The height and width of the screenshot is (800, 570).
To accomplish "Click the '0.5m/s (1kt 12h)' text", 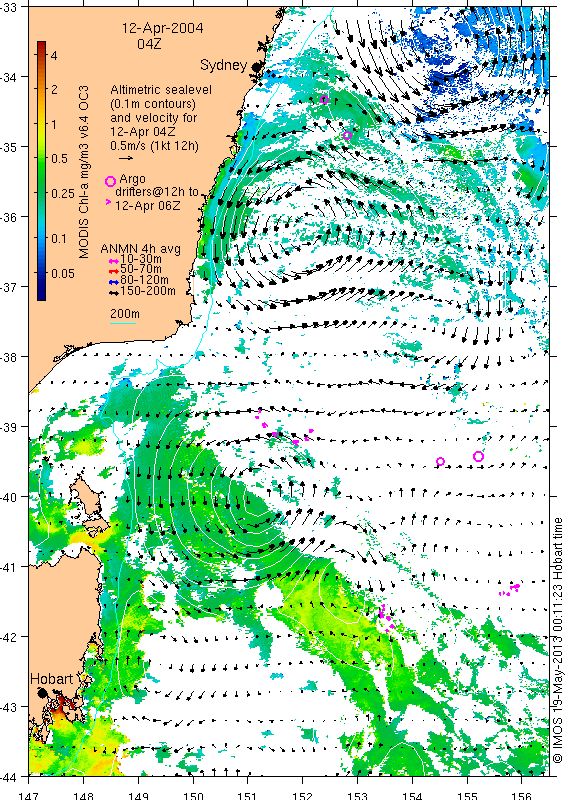I will click(155, 146).
